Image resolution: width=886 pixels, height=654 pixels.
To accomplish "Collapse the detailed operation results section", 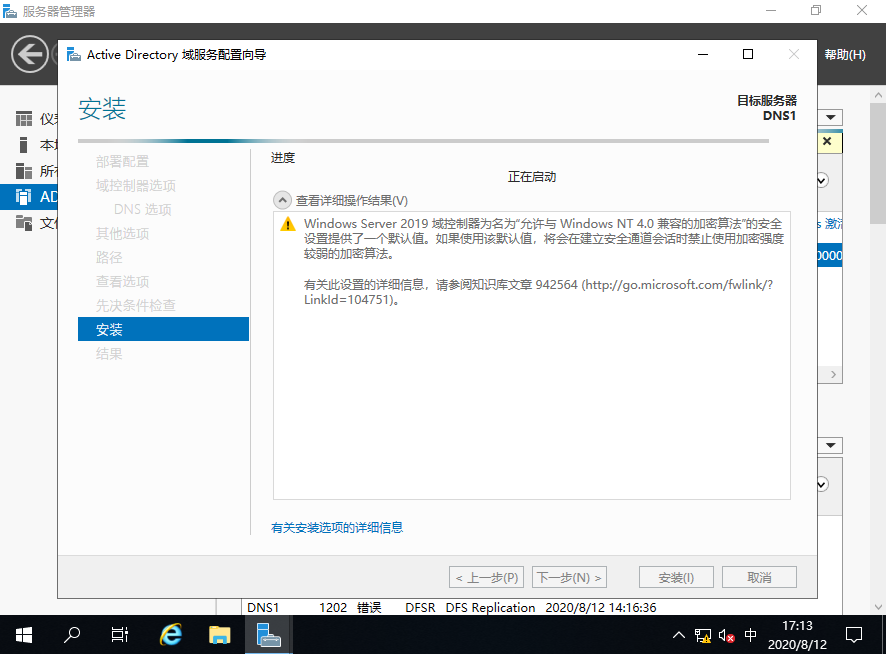I will pos(282,200).
